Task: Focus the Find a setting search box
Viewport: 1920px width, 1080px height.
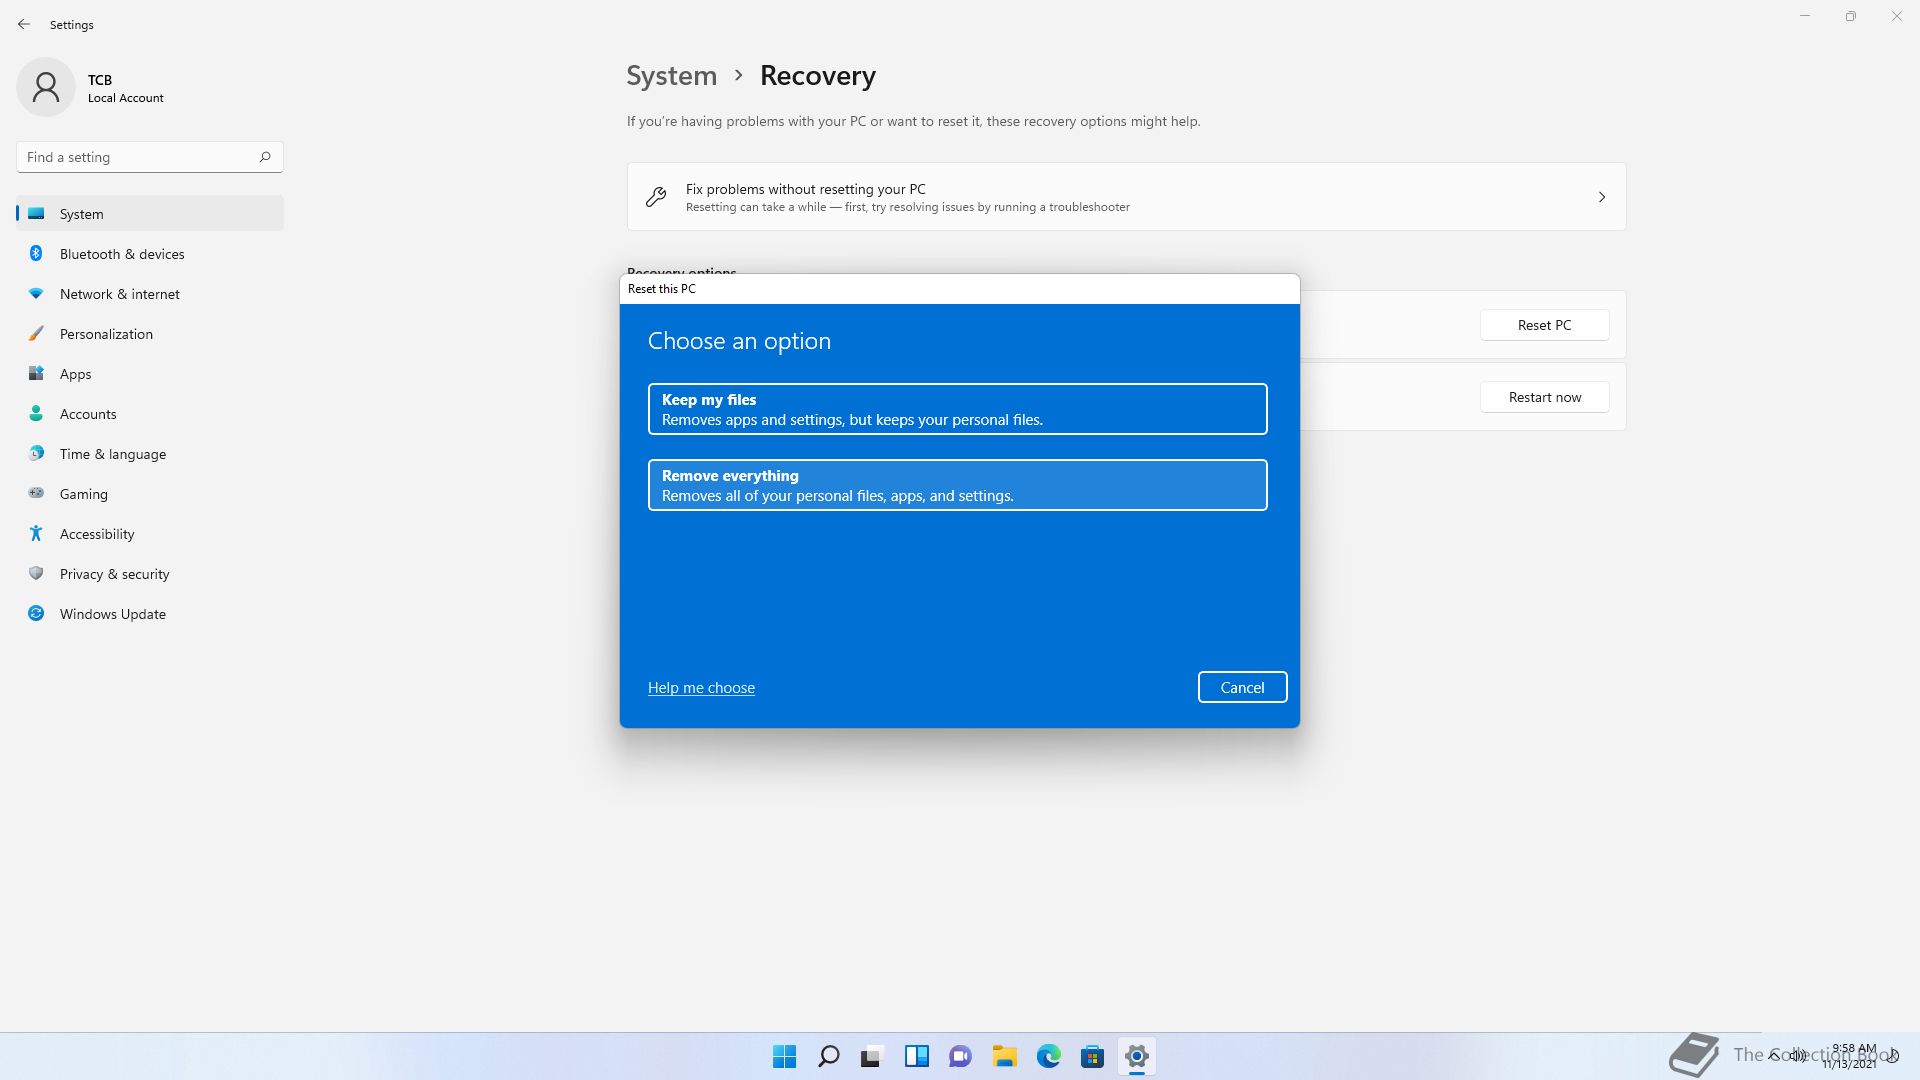Action: coord(150,157)
